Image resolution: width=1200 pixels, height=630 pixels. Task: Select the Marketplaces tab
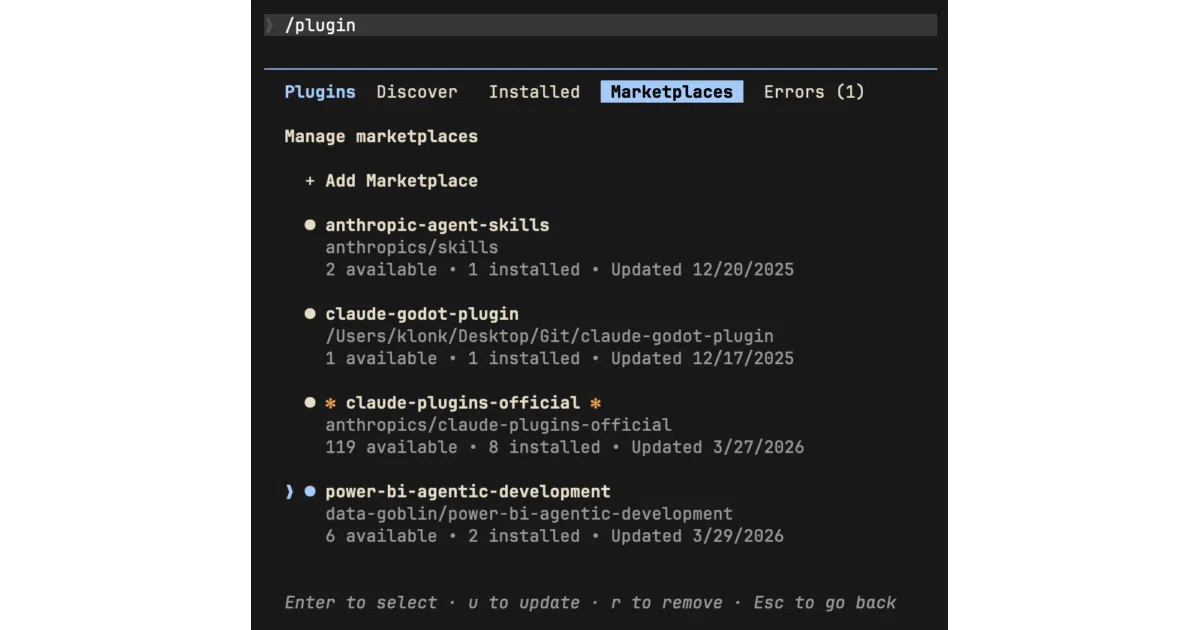[x=672, y=92]
